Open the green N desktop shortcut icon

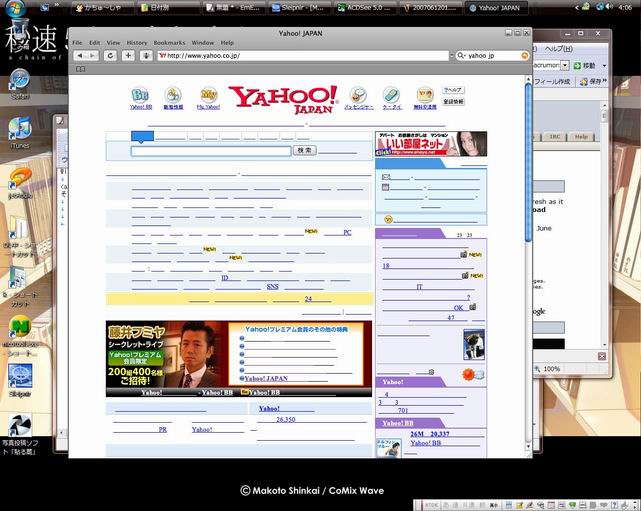pyautogui.click(x=20, y=327)
